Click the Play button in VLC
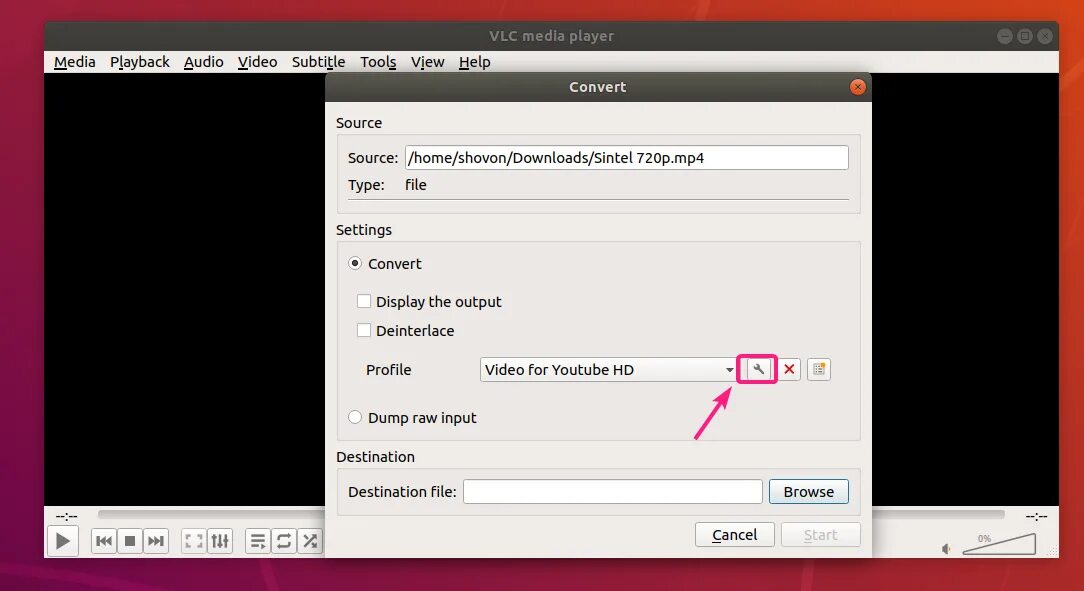Image resolution: width=1084 pixels, height=591 pixels. point(62,541)
